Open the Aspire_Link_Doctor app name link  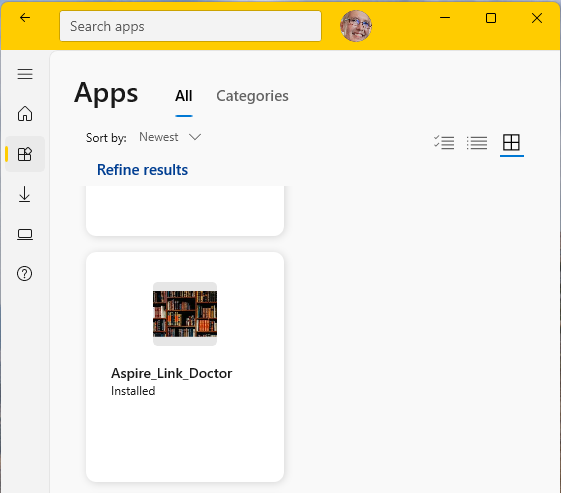tap(171, 374)
